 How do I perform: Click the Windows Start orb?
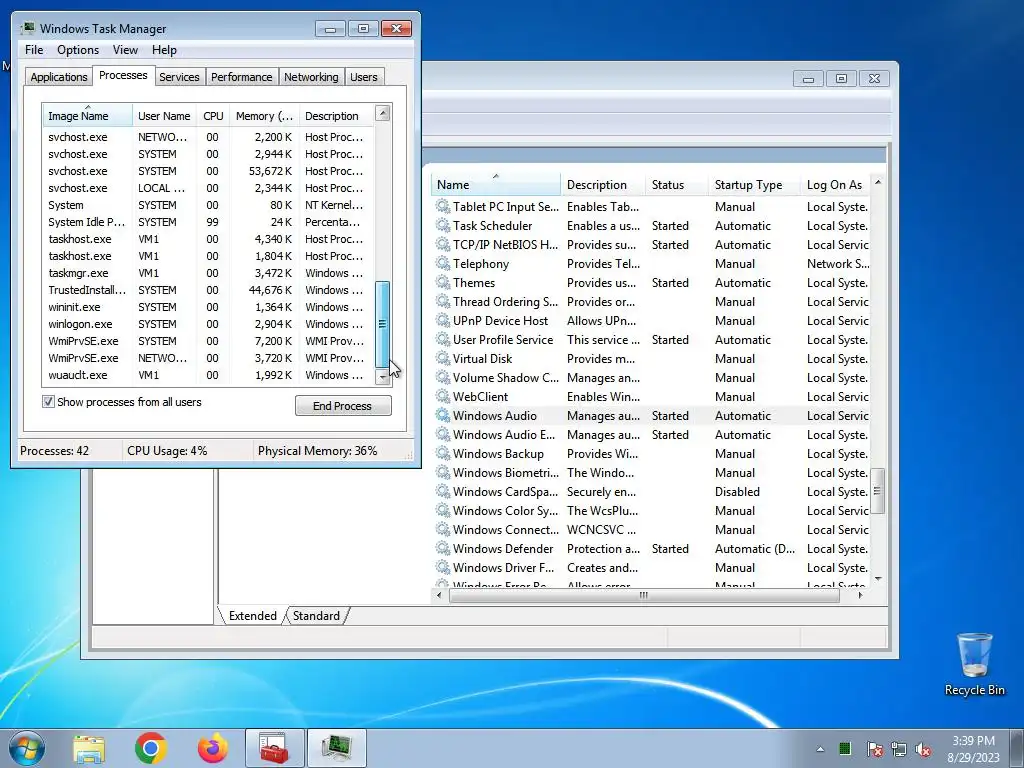coord(26,748)
